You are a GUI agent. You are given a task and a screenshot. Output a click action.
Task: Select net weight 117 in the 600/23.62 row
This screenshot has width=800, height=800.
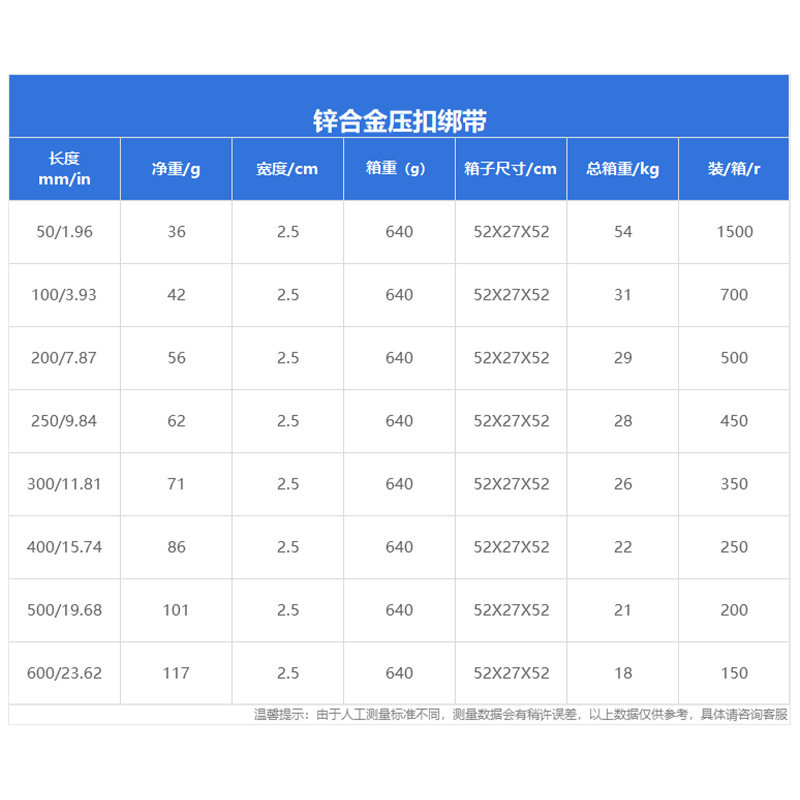(176, 673)
